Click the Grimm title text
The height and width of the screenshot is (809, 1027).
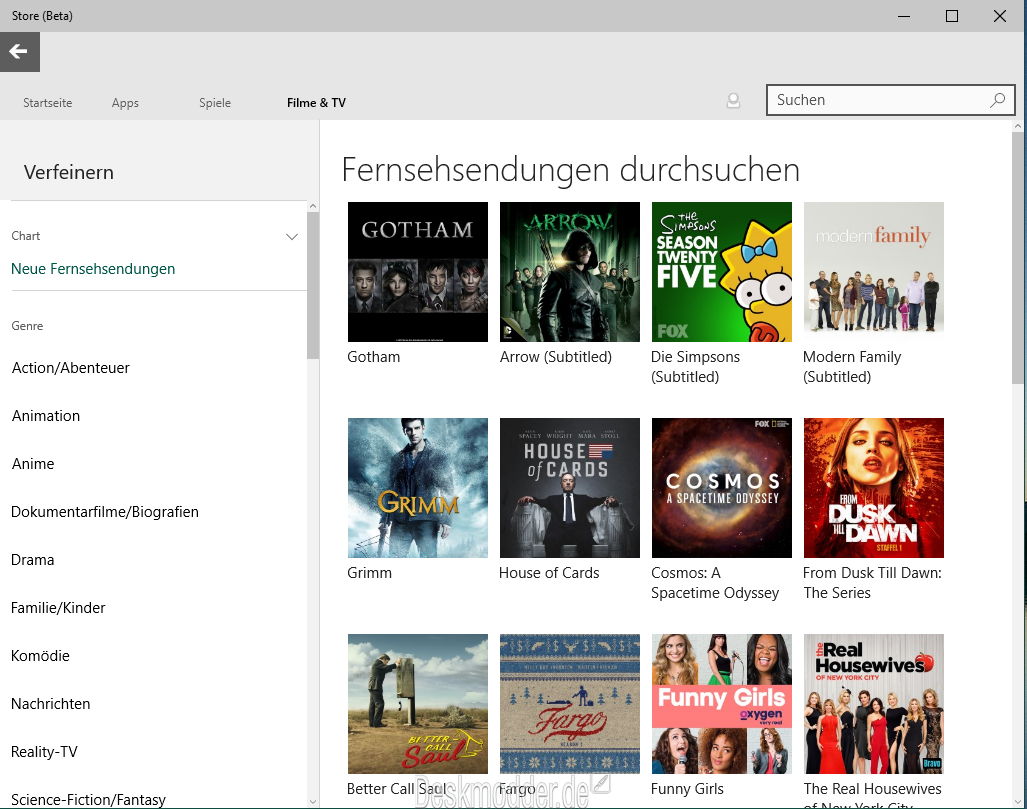369,573
